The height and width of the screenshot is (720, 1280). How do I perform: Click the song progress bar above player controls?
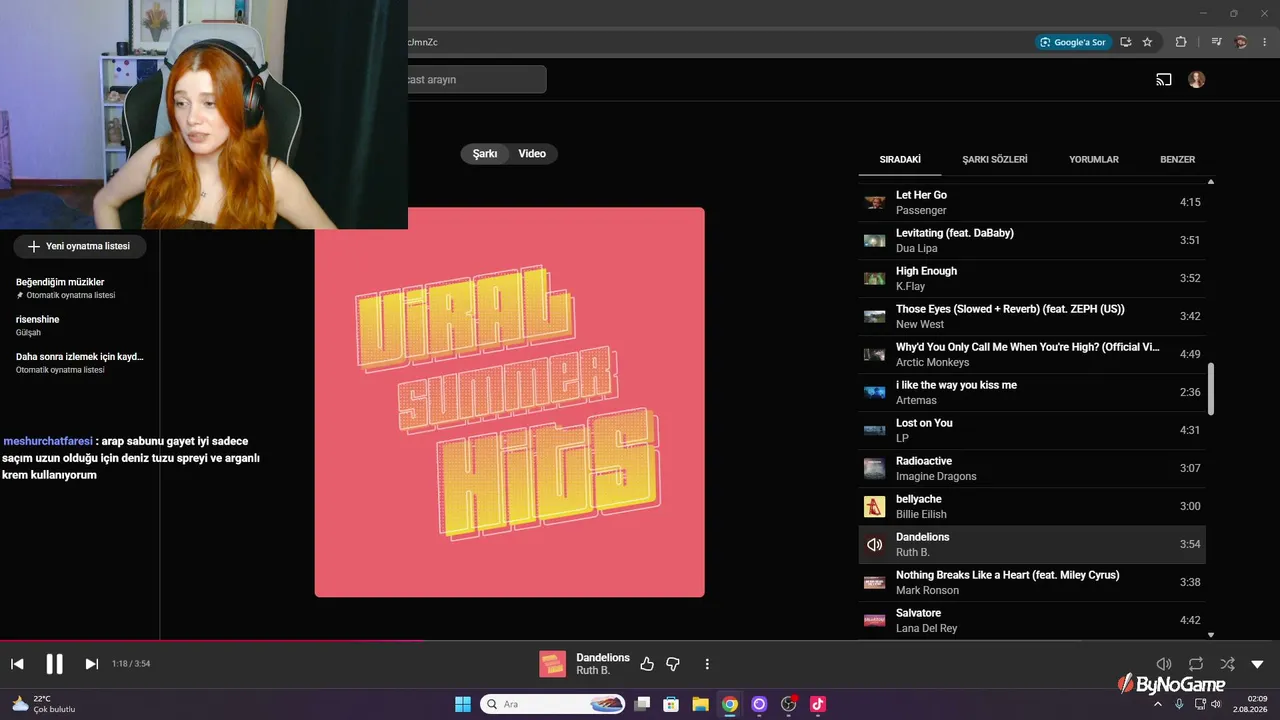point(640,641)
